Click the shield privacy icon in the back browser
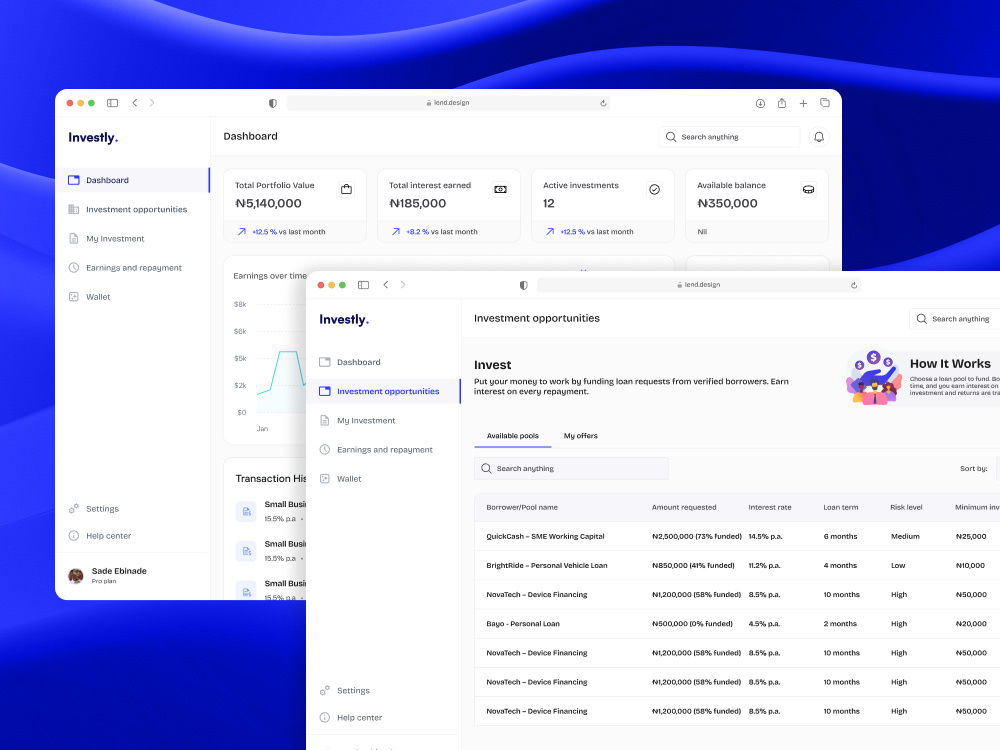The height and width of the screenshot is (750, 1000). 273,103
